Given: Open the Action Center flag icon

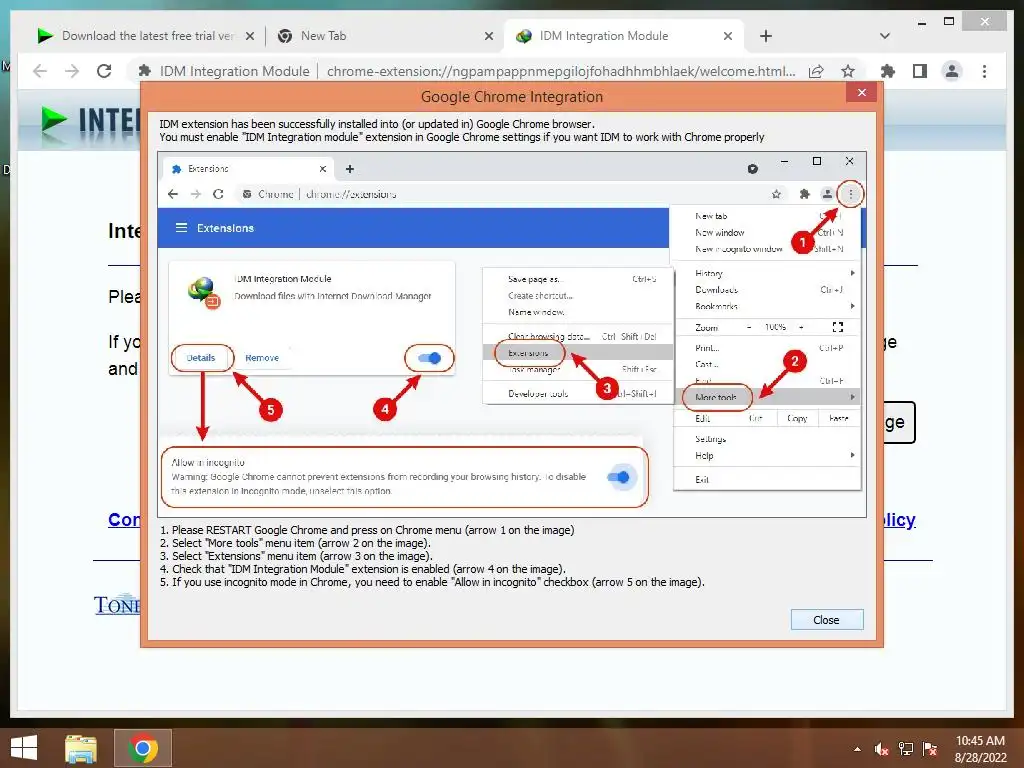Looking at the screenshot, I should [930, 749].
